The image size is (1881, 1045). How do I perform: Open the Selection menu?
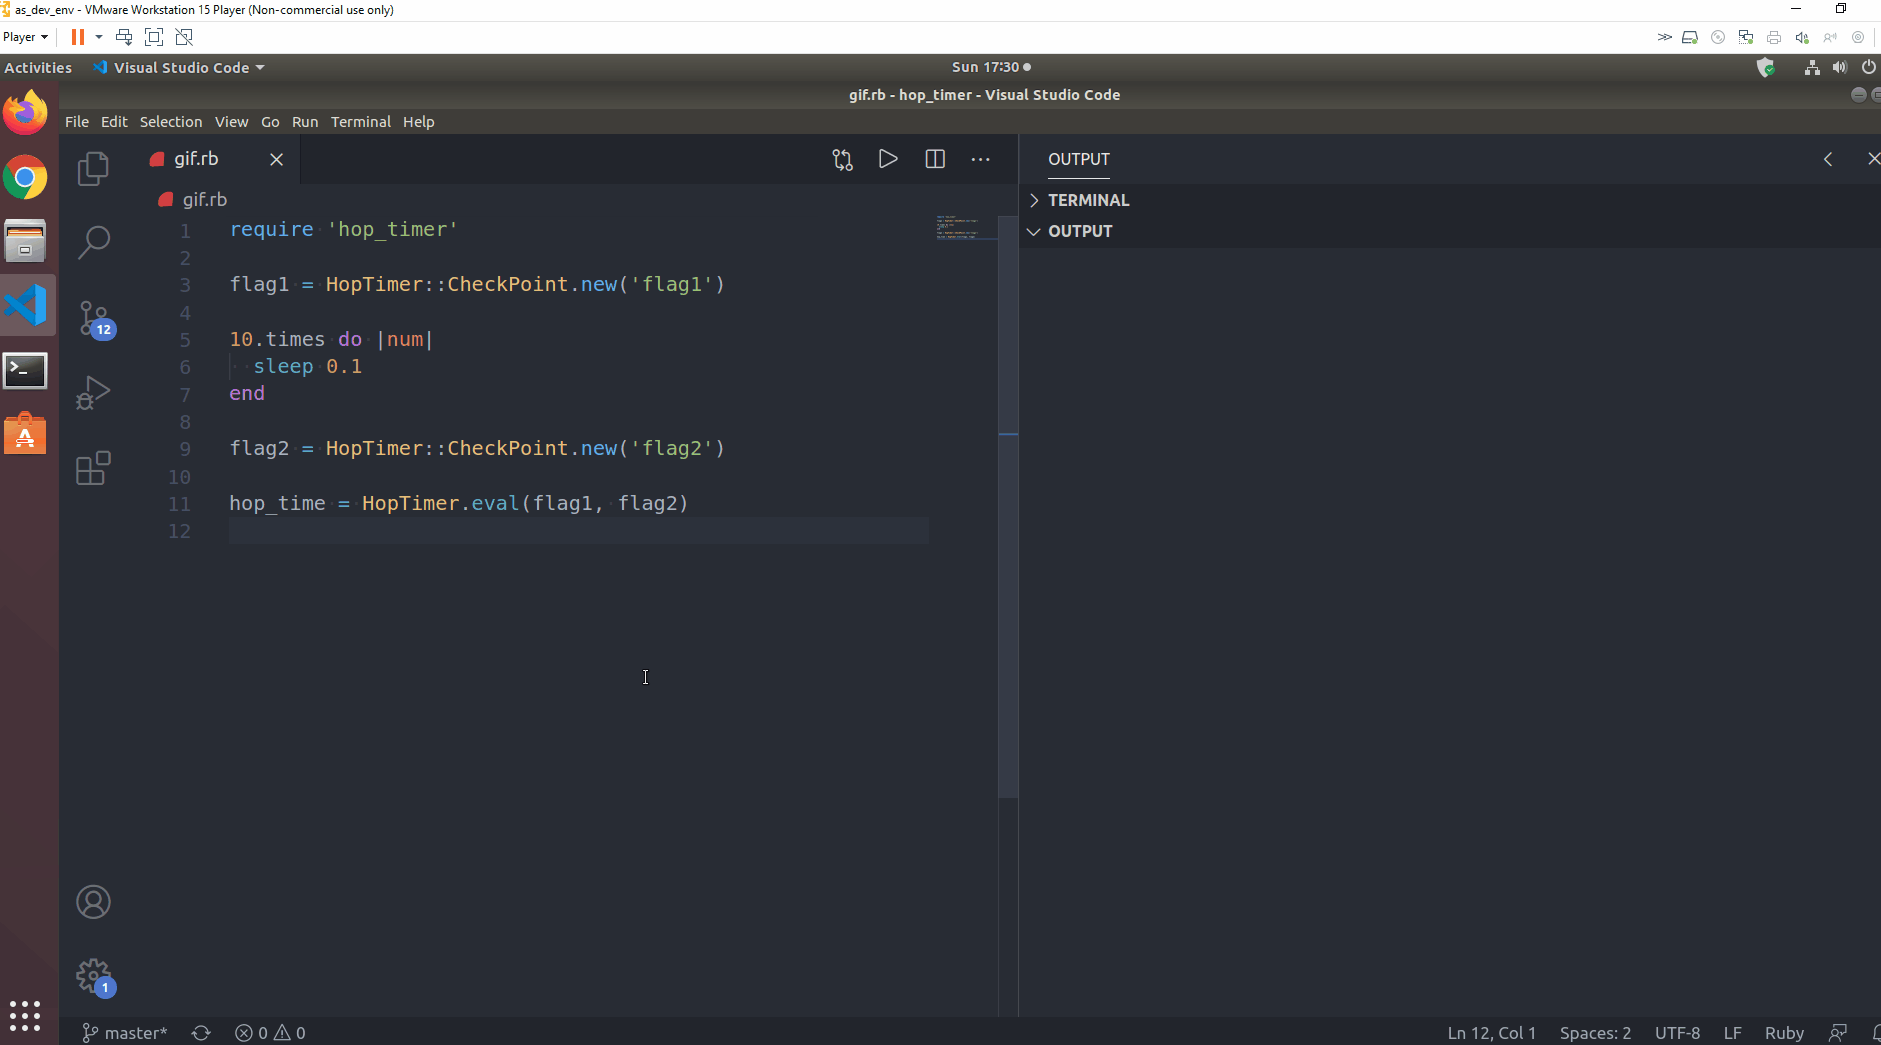pos(171,122)
